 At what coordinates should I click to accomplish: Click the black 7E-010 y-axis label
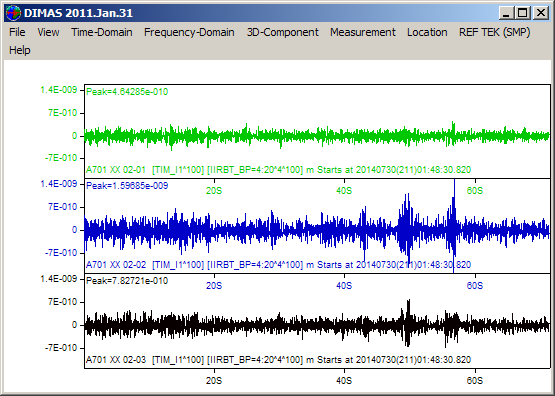tap(63, 302)
